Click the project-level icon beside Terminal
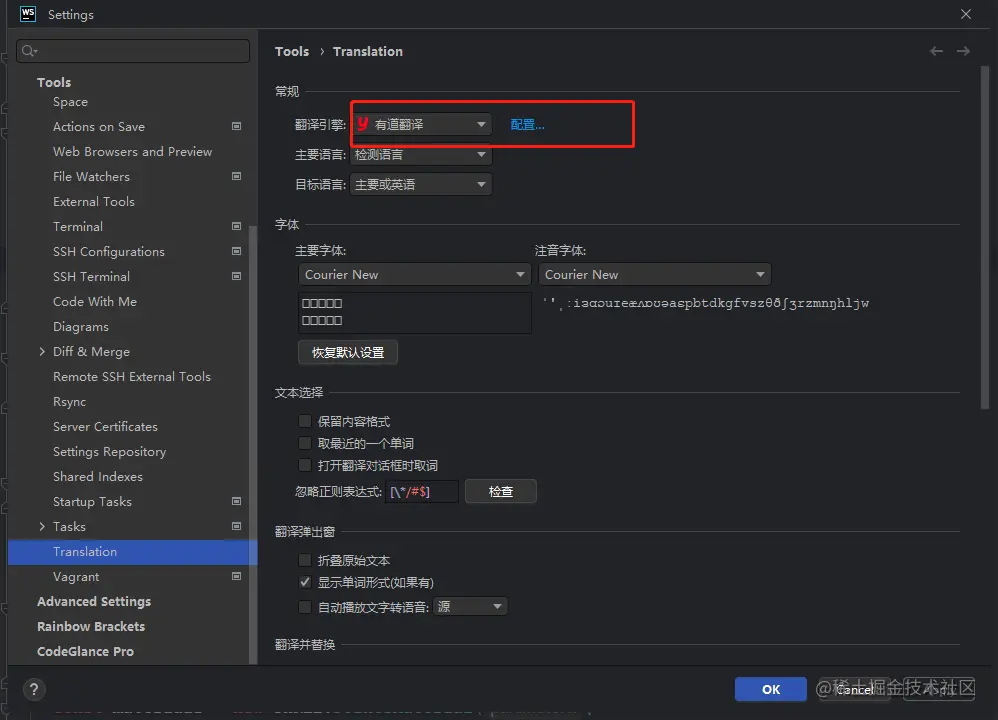Screen dimensions: 998x720 (236, 226)
